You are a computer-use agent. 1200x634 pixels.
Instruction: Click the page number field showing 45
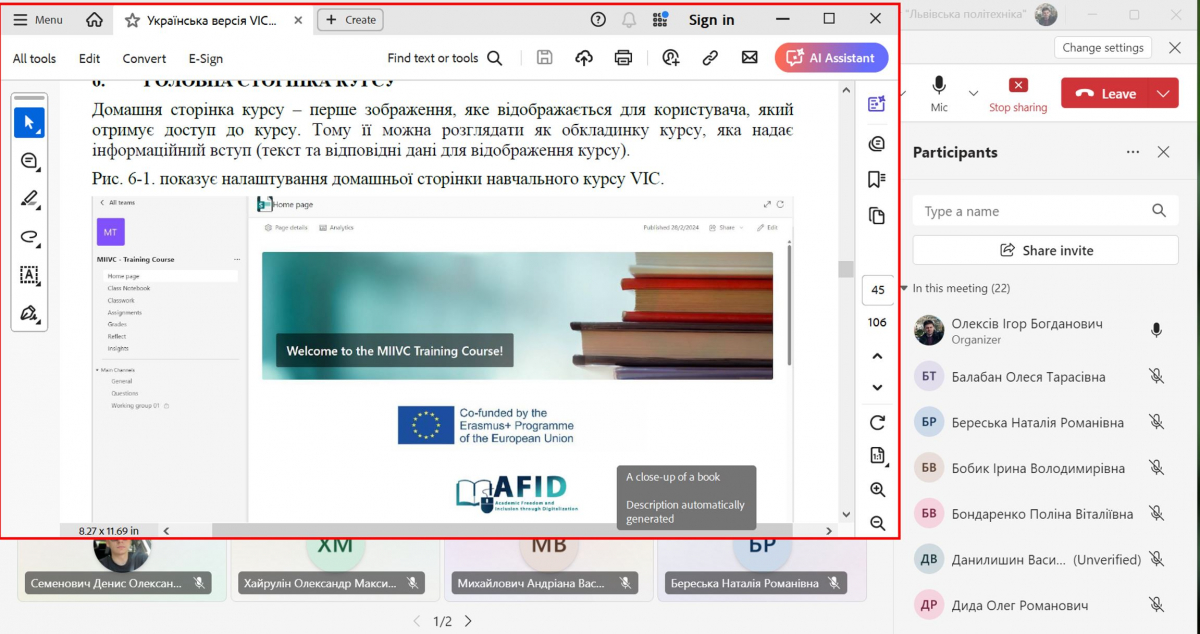point(877,290)
